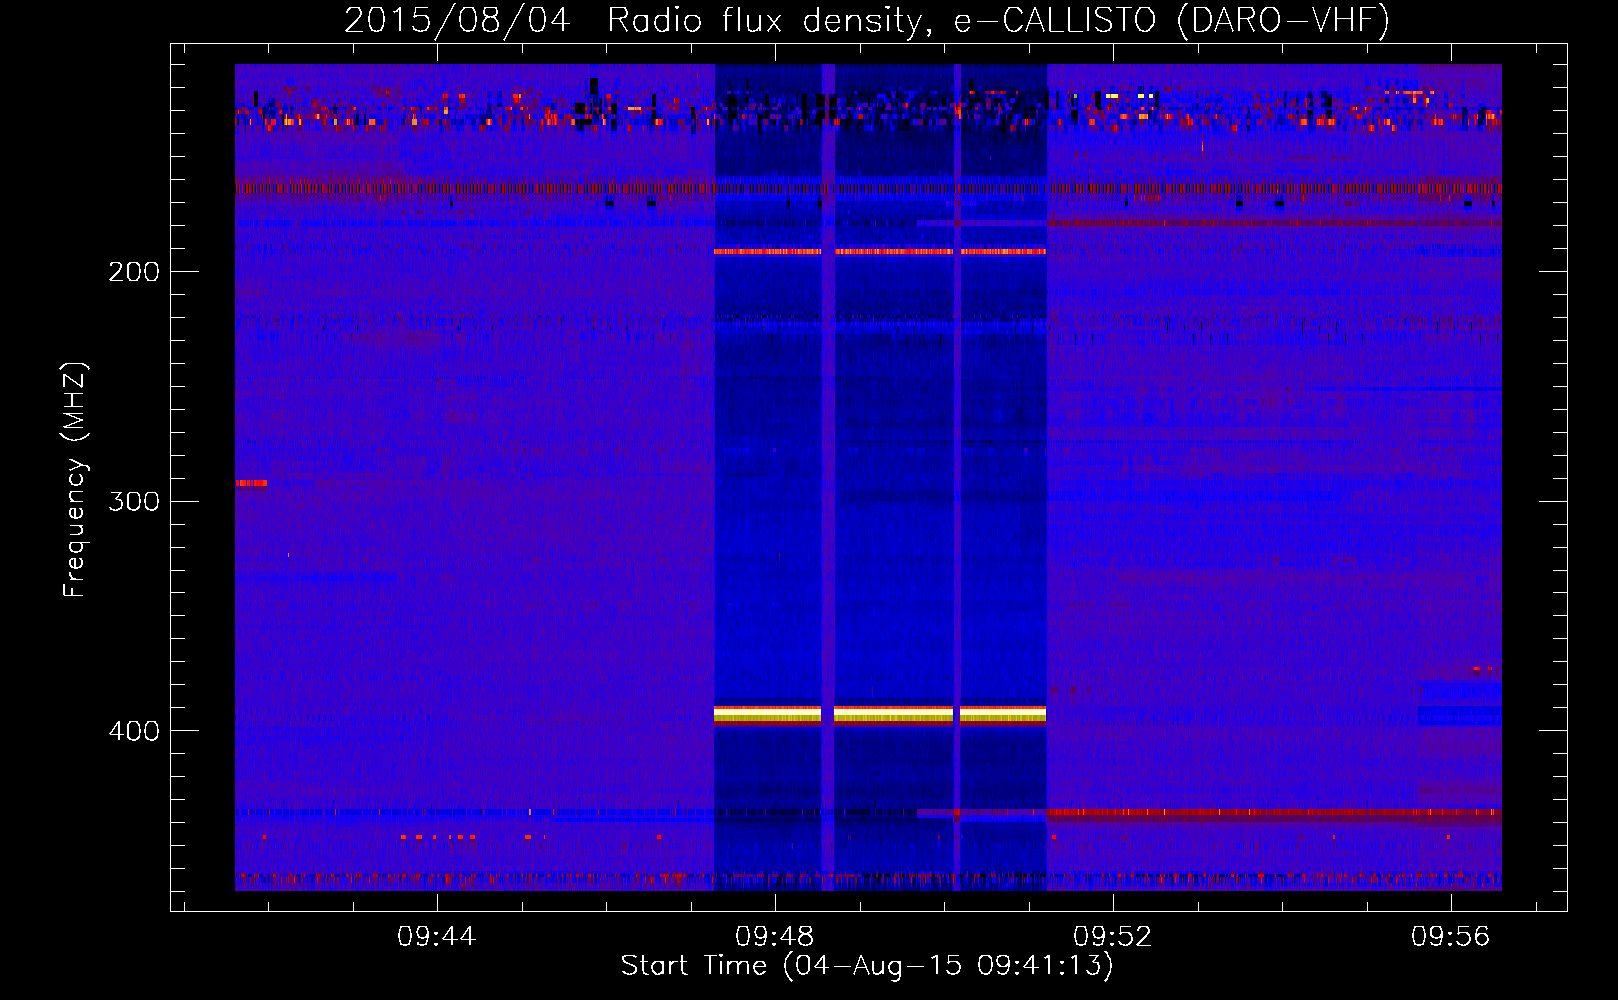Click the "300" frequency tick label
The image size is (1618, 1000).
134,501
